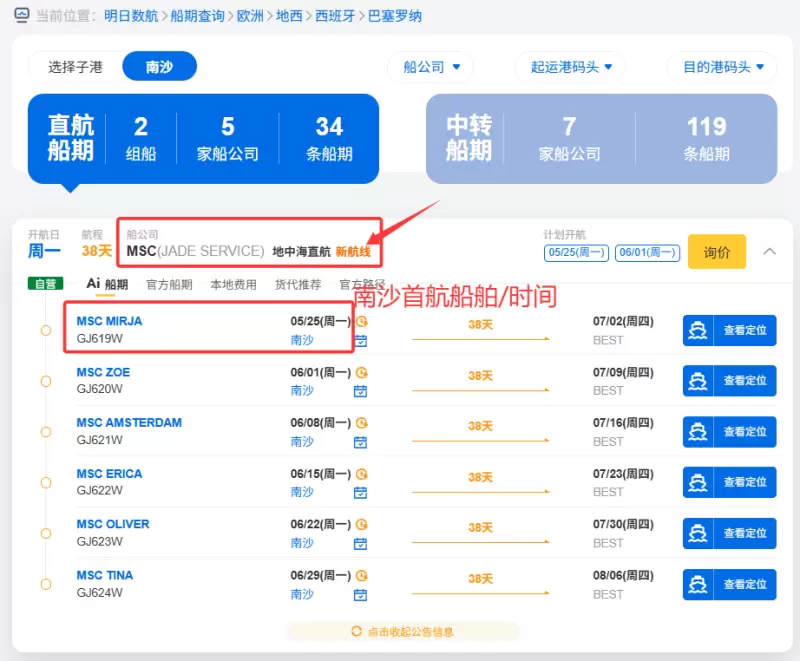
Task: Click 查看定位 for MSC ZOE
Action: click(x=745, y=381)
